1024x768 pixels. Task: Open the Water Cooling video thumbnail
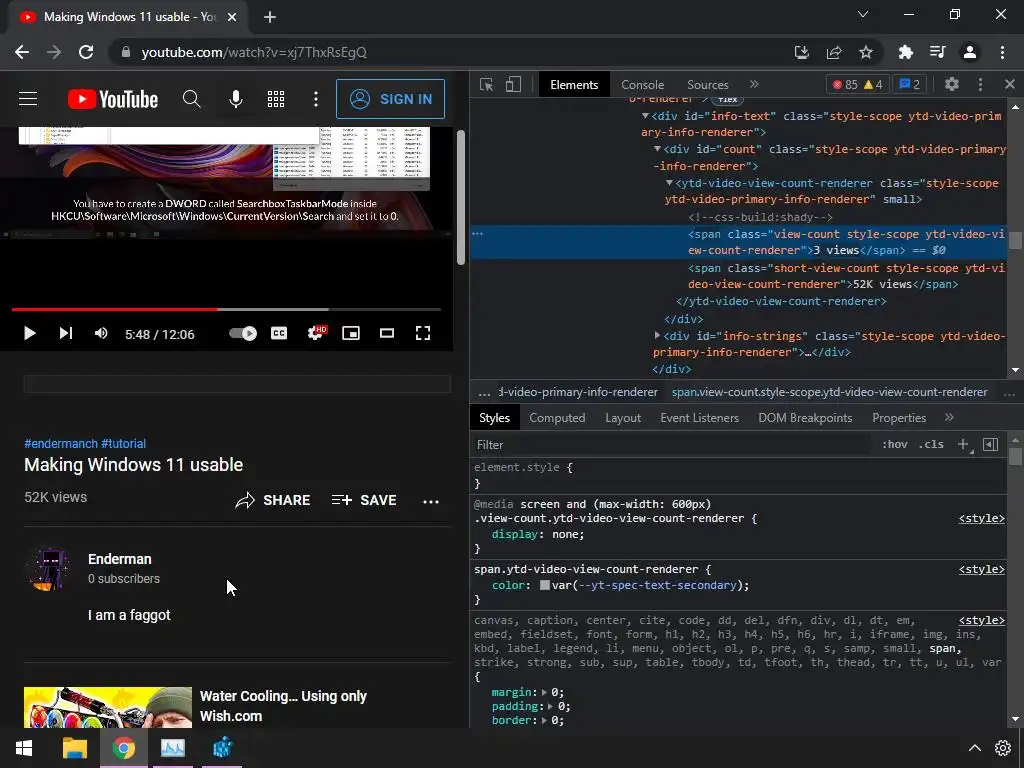click(x=108, y=707)
